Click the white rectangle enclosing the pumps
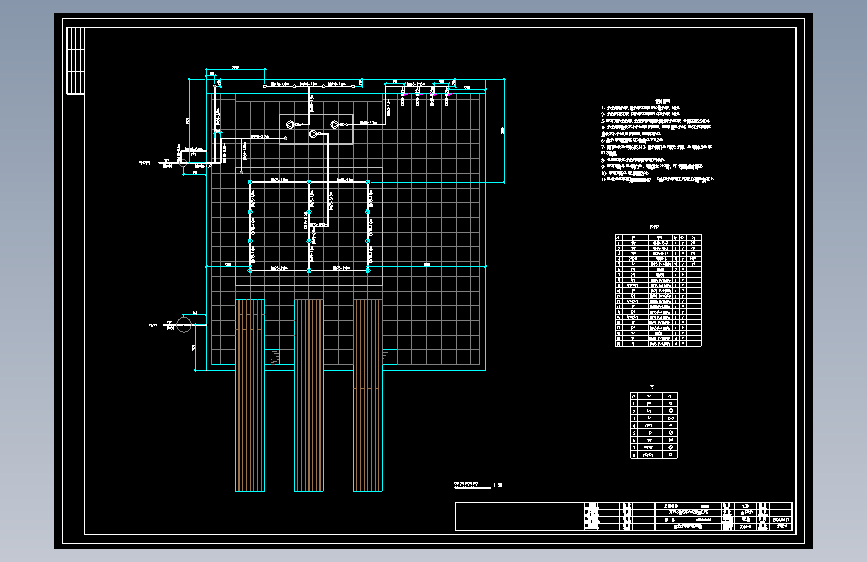 coord(316,129)
